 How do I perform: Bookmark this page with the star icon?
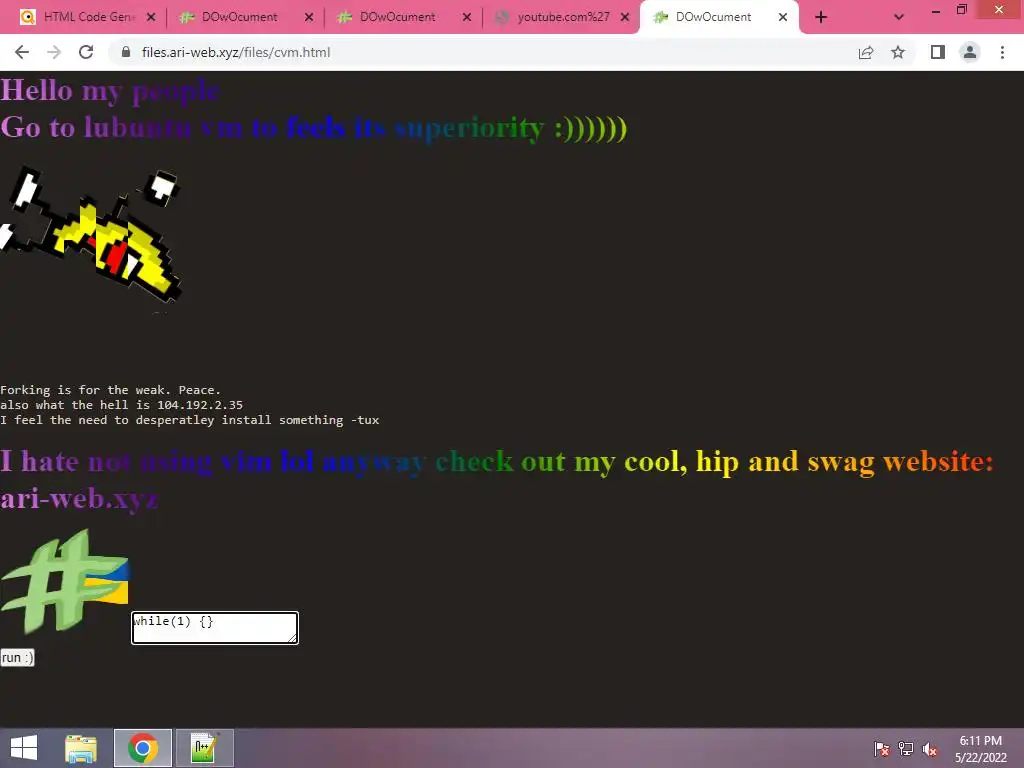[898, 52]
